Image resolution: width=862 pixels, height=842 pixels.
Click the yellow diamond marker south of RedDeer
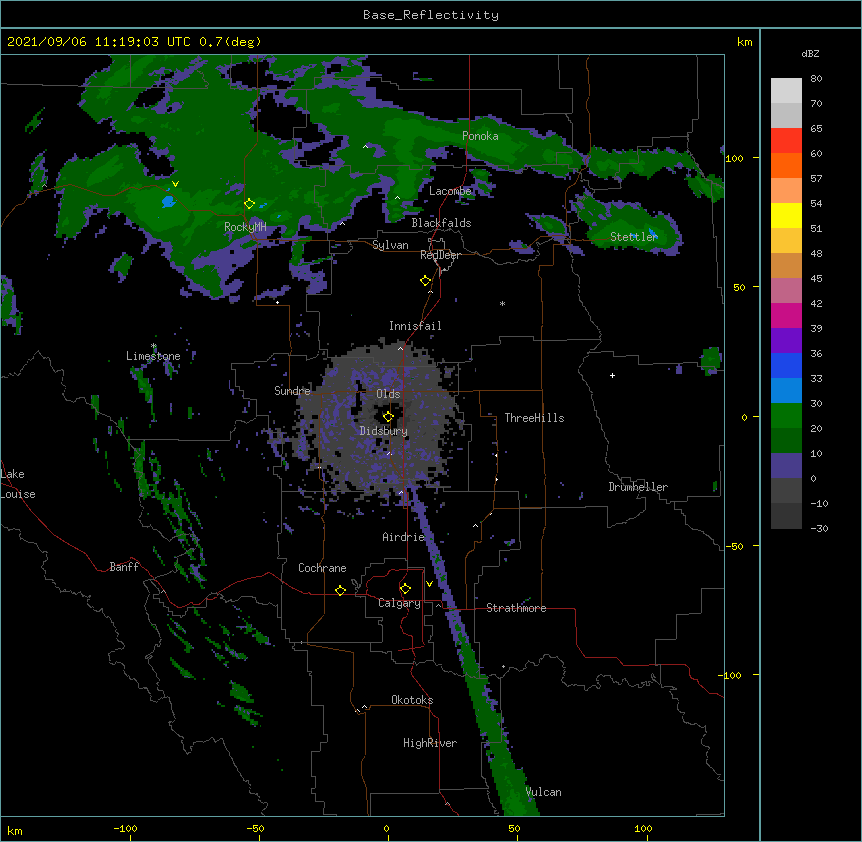[x=425, y=281]
